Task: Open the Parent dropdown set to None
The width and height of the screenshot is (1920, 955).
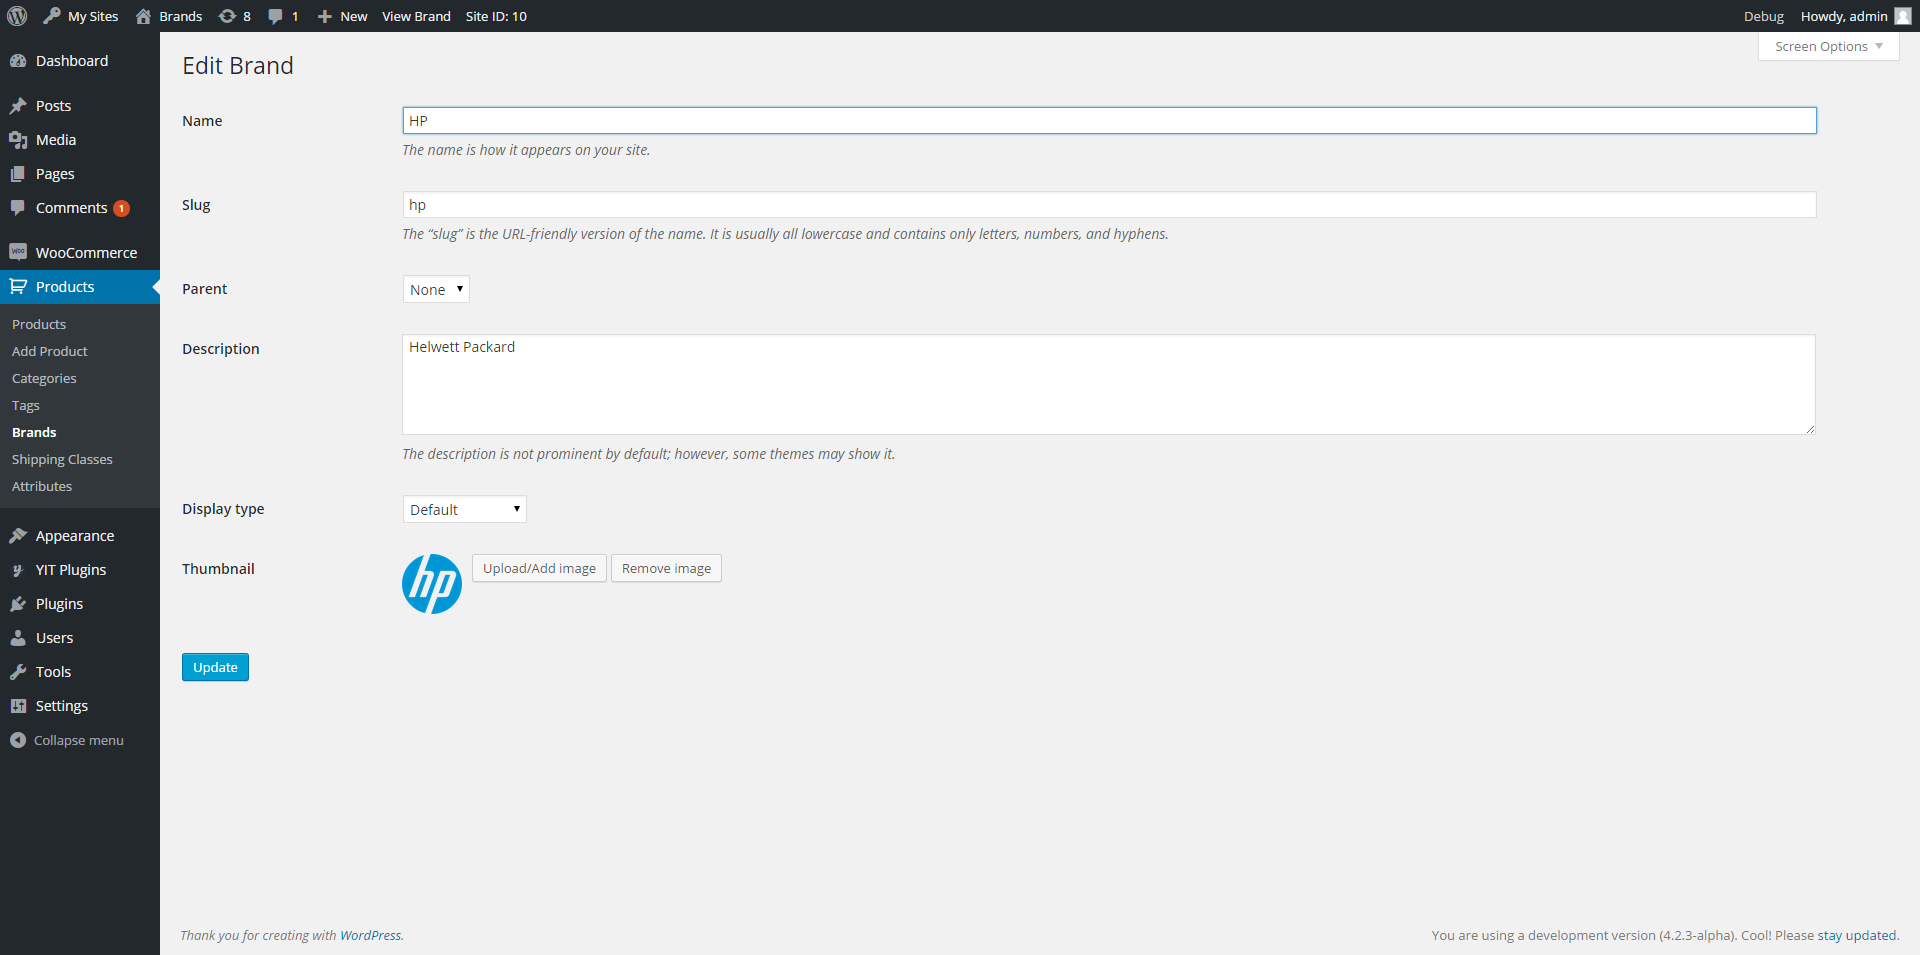Action: [436, 289]
